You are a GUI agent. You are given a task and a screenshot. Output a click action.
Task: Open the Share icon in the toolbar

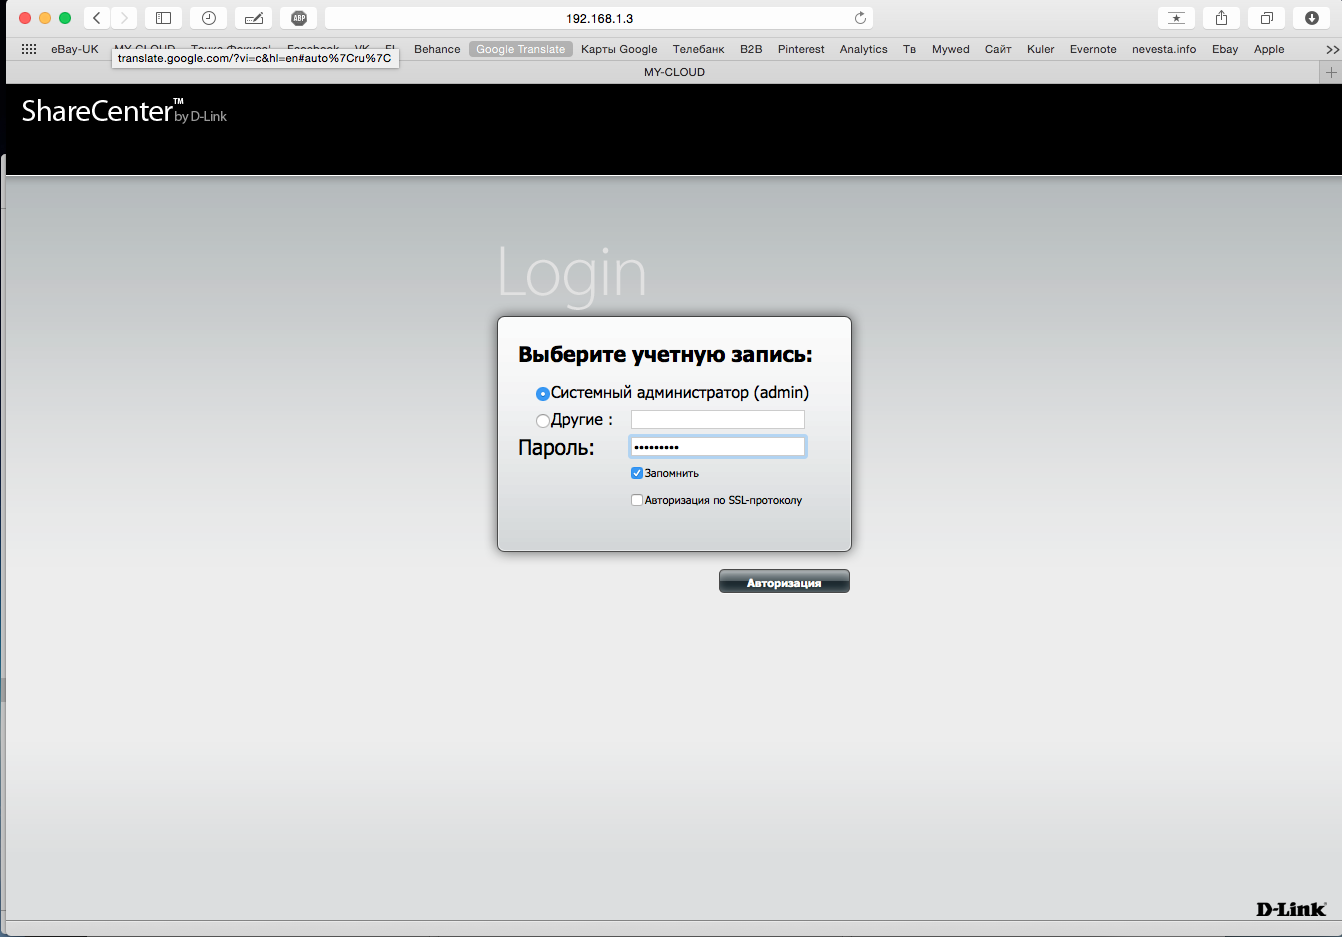pyautogui.click(x=1221, y=18)
